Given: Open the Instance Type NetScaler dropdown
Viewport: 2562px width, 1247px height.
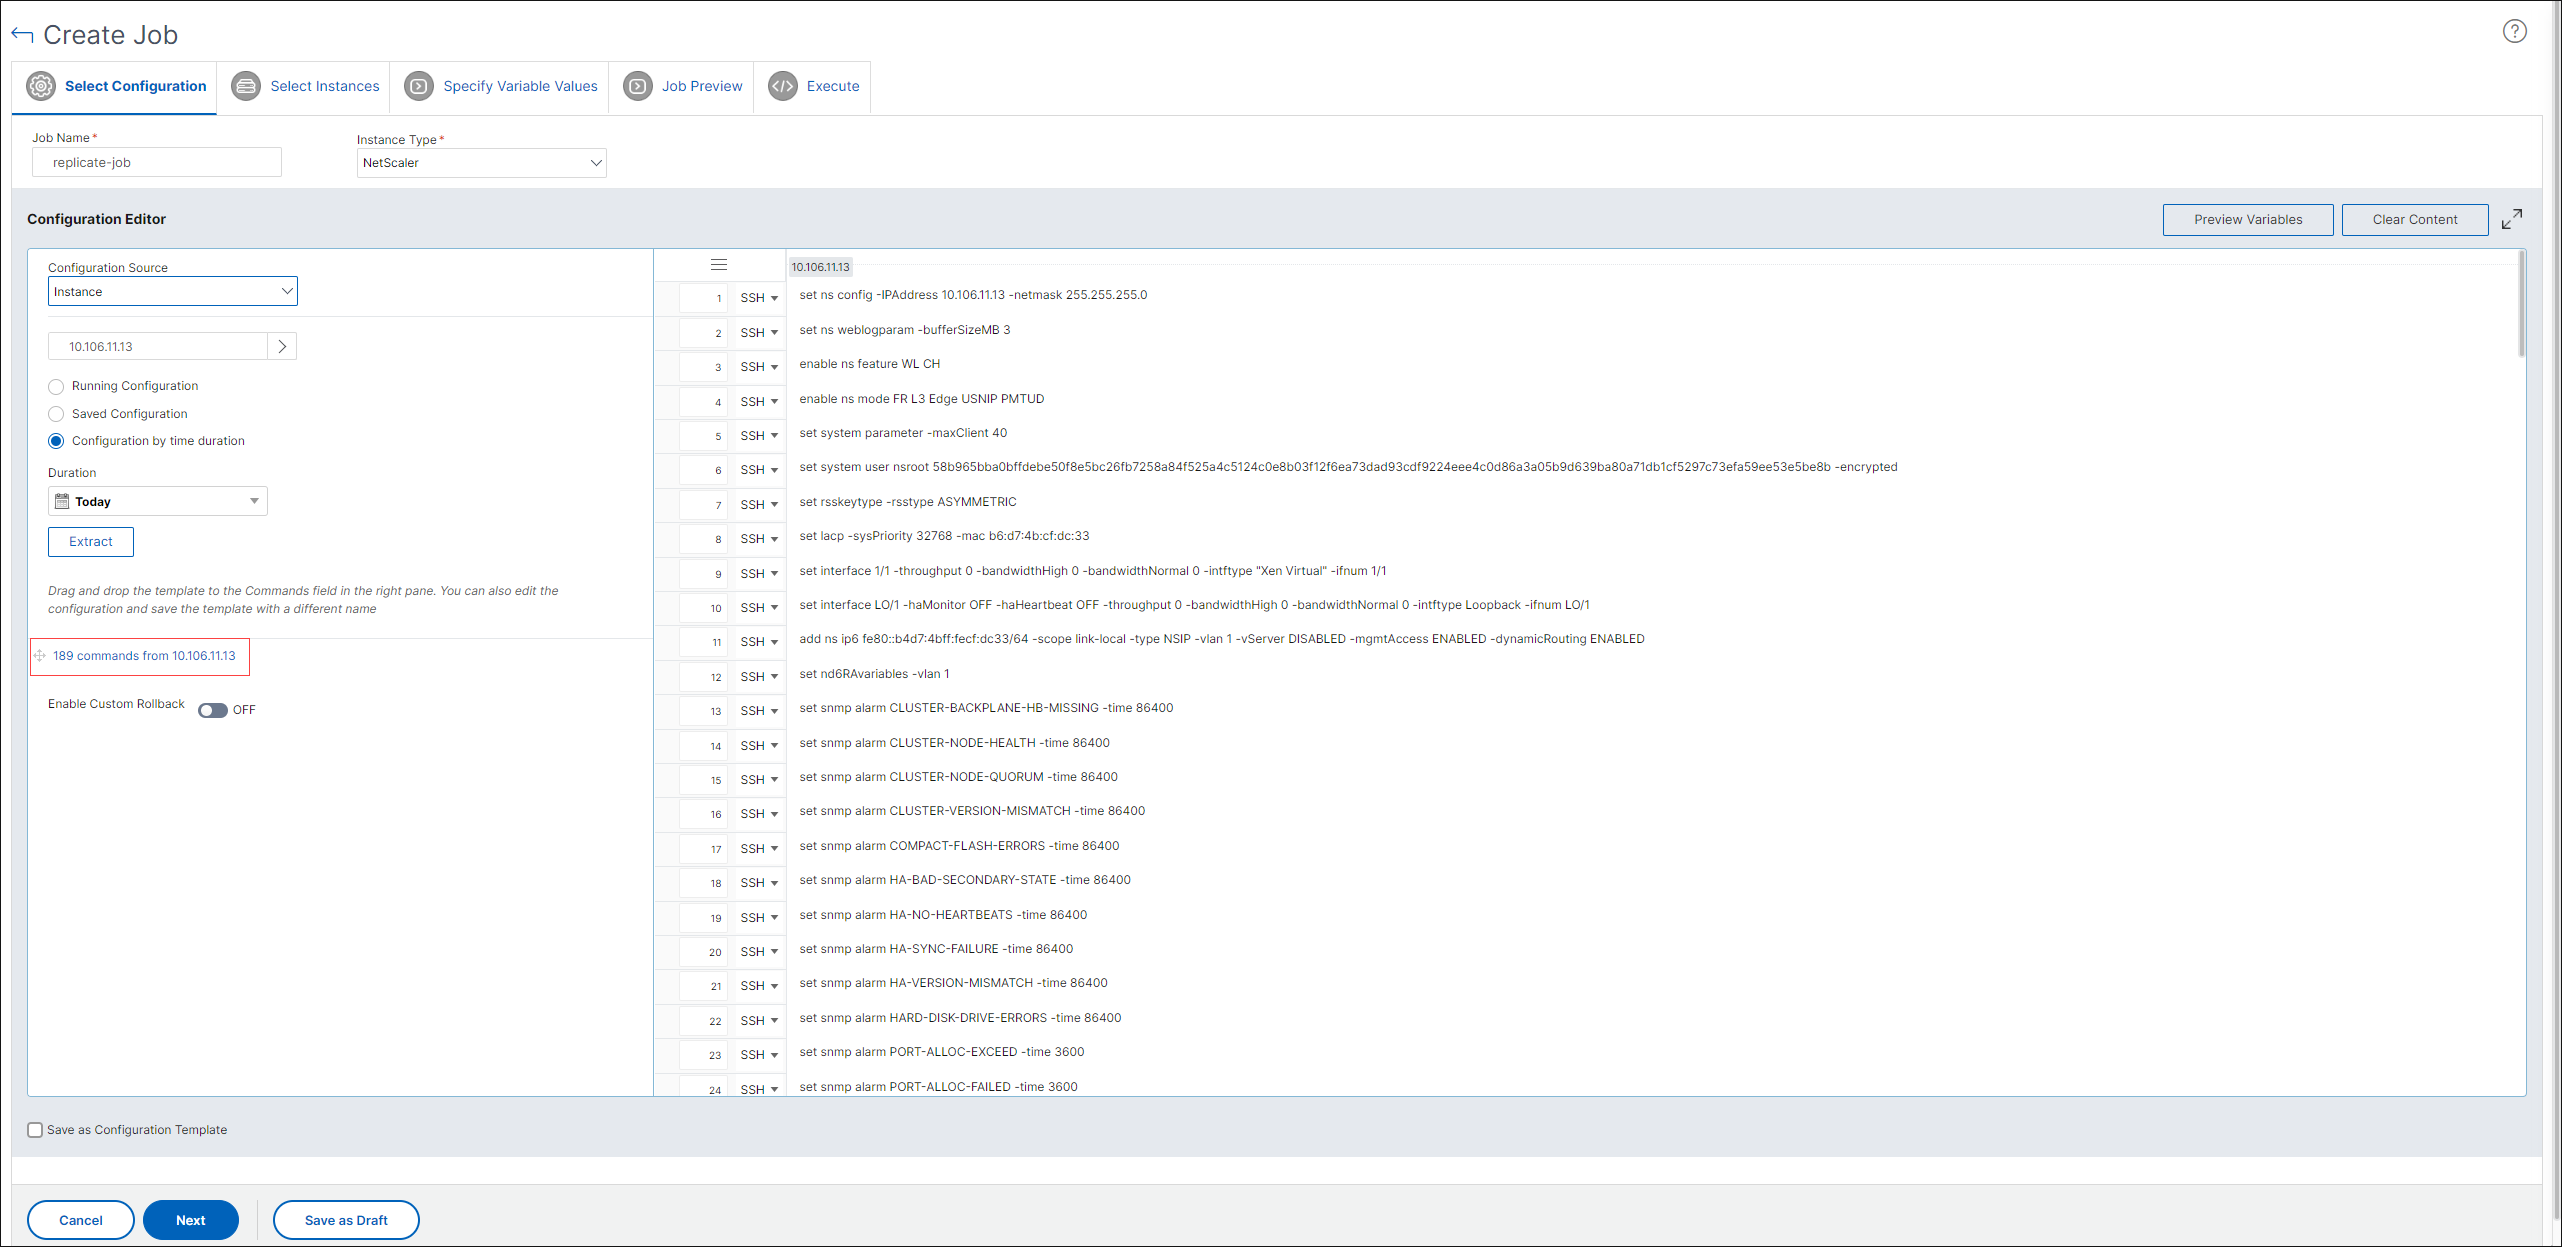Looking at the screenshot, I should click(x=482, y=163).
